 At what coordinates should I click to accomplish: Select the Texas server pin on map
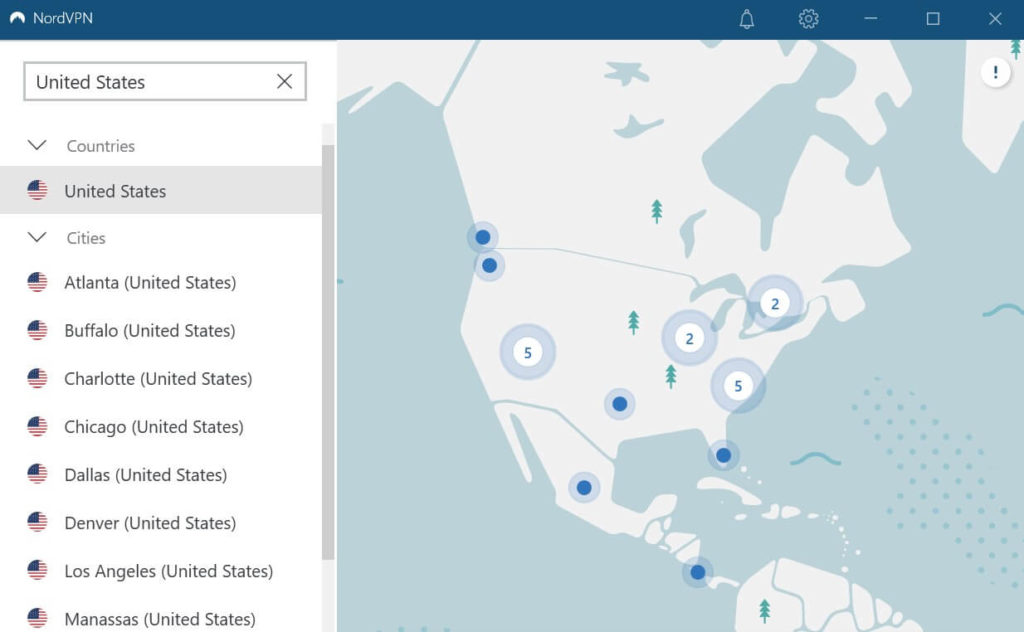pos(620,404)
